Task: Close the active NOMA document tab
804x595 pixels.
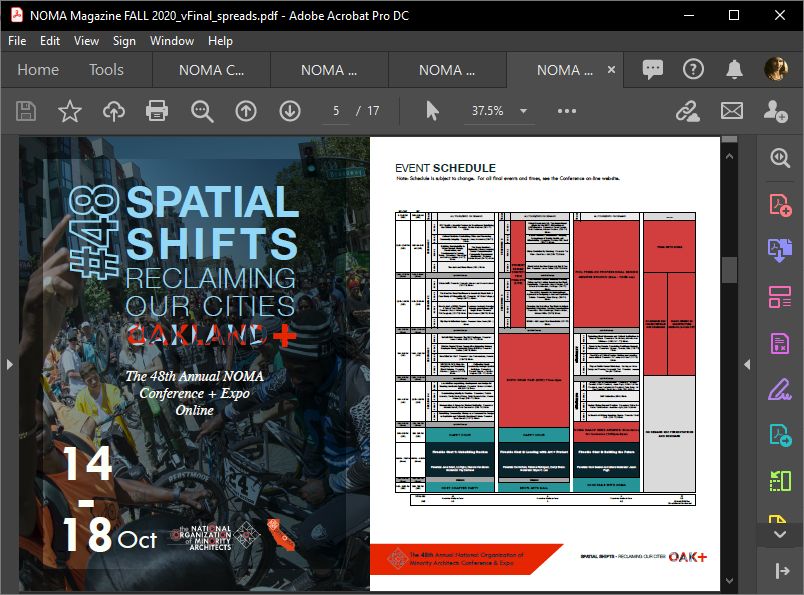Action: (x=611, y=70)
